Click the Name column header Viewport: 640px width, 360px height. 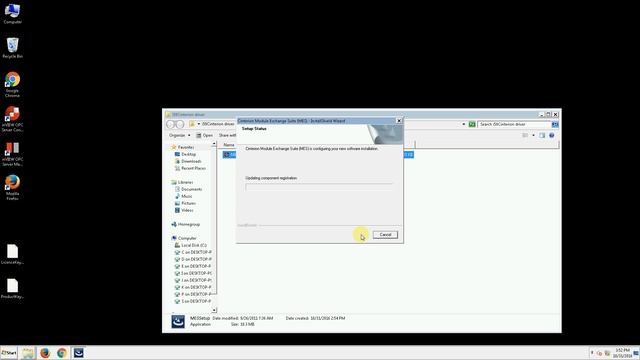coord(229,144)
